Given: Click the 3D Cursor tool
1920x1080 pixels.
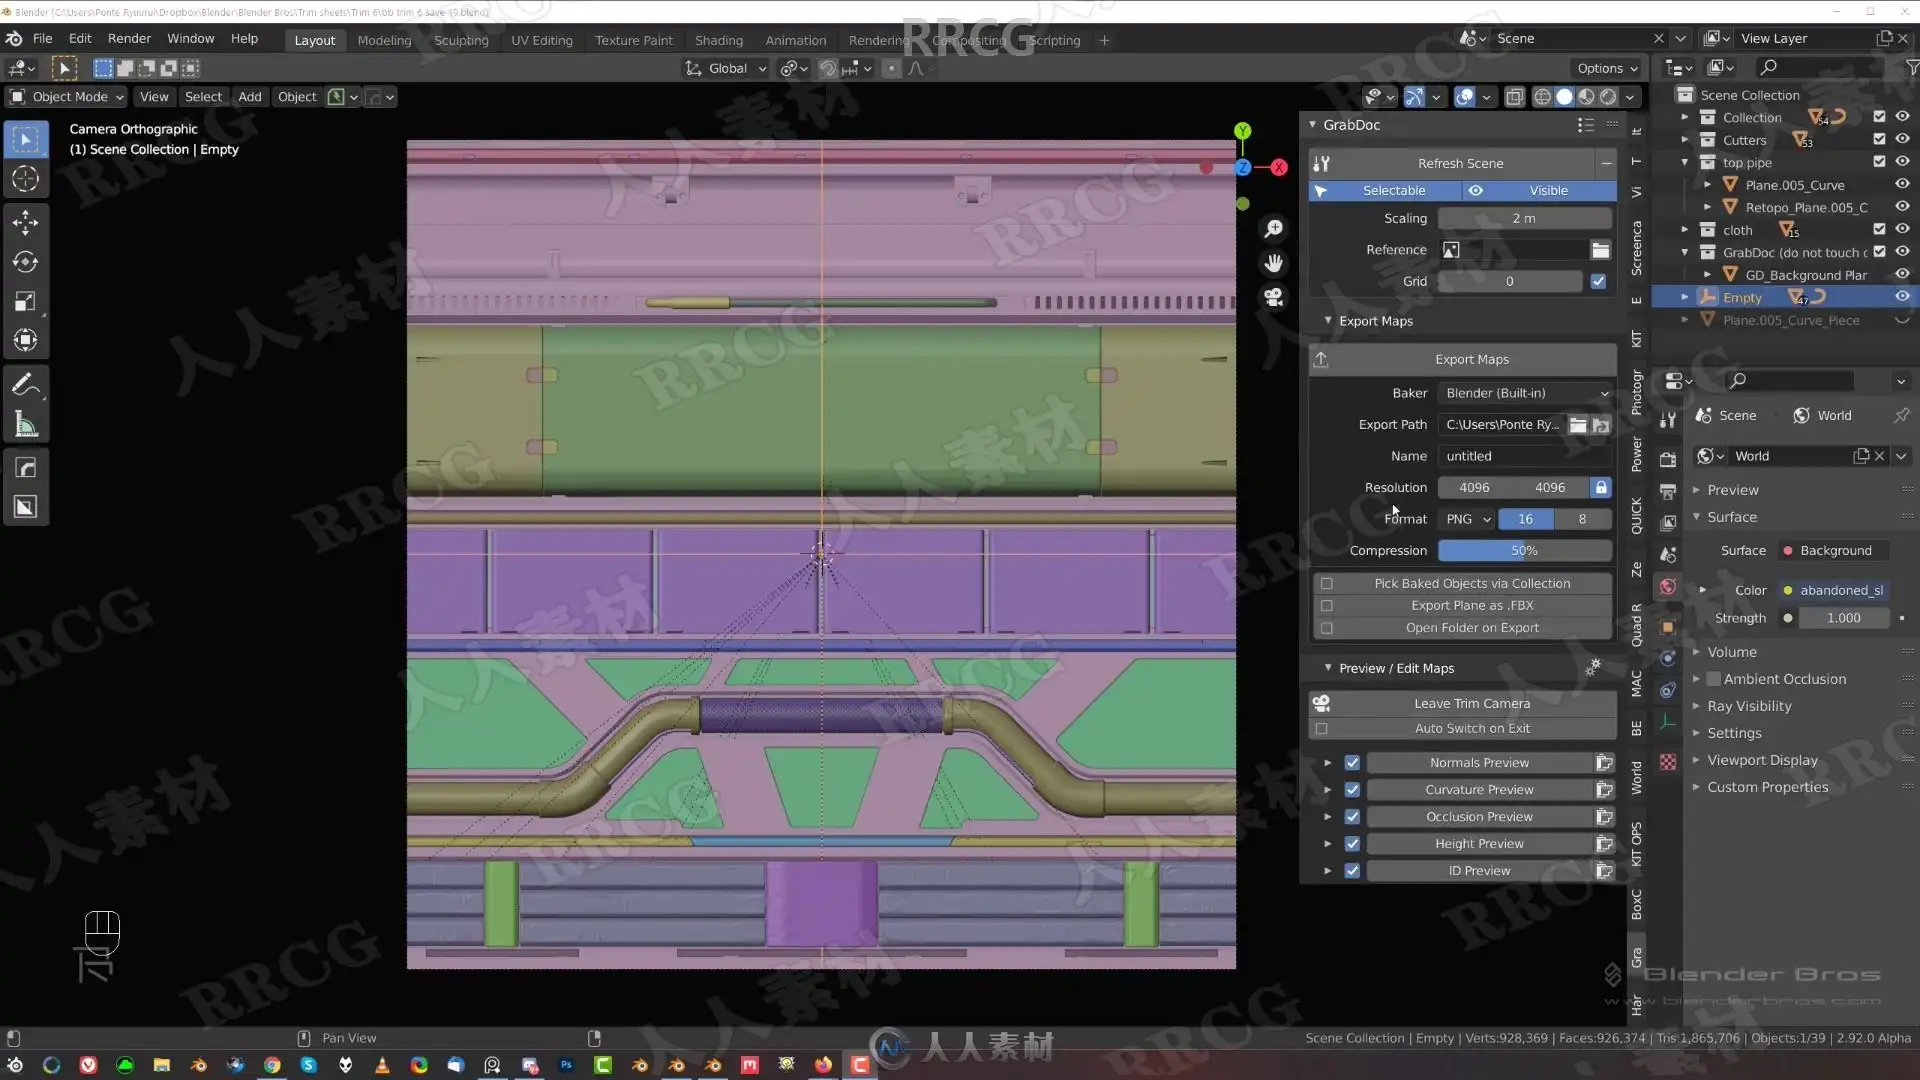Looking at the screenshot, I should coord(25,179).
